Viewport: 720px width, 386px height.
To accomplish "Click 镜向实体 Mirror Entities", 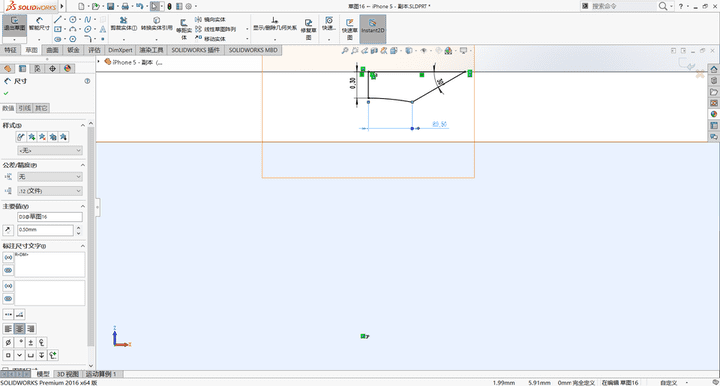I will tap(210, 19).
